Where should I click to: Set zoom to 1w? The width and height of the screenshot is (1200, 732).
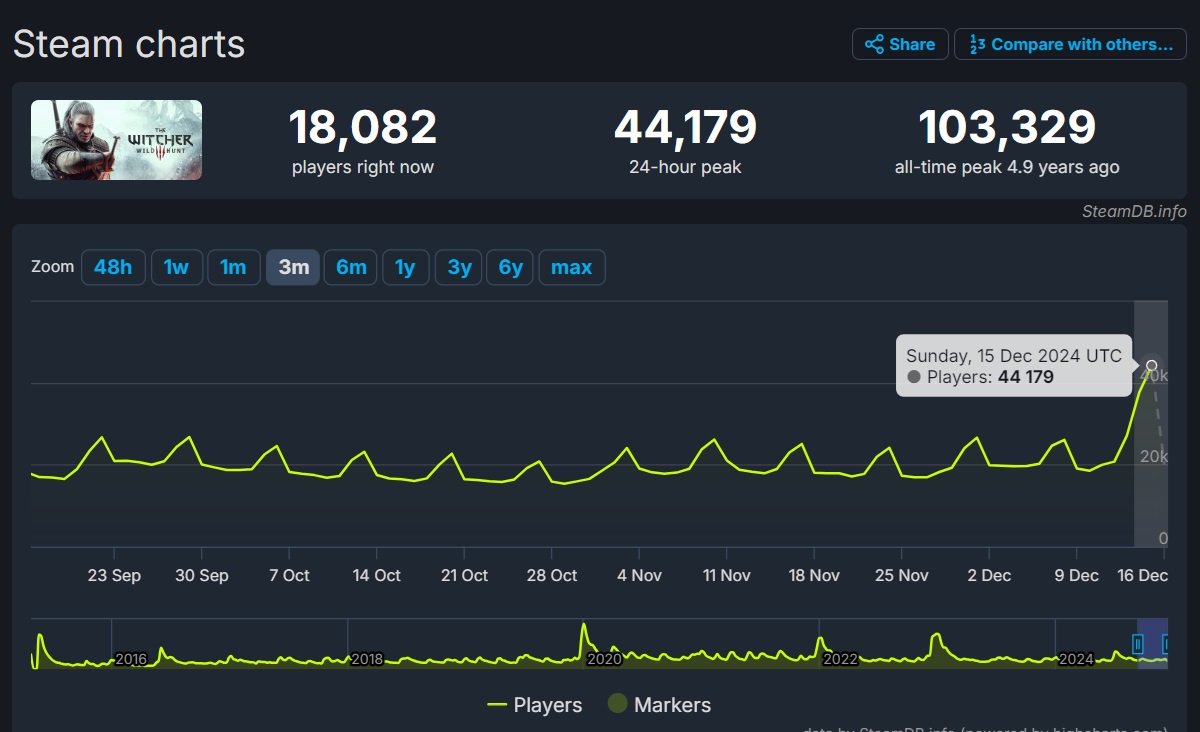click(x=177, y=267)
